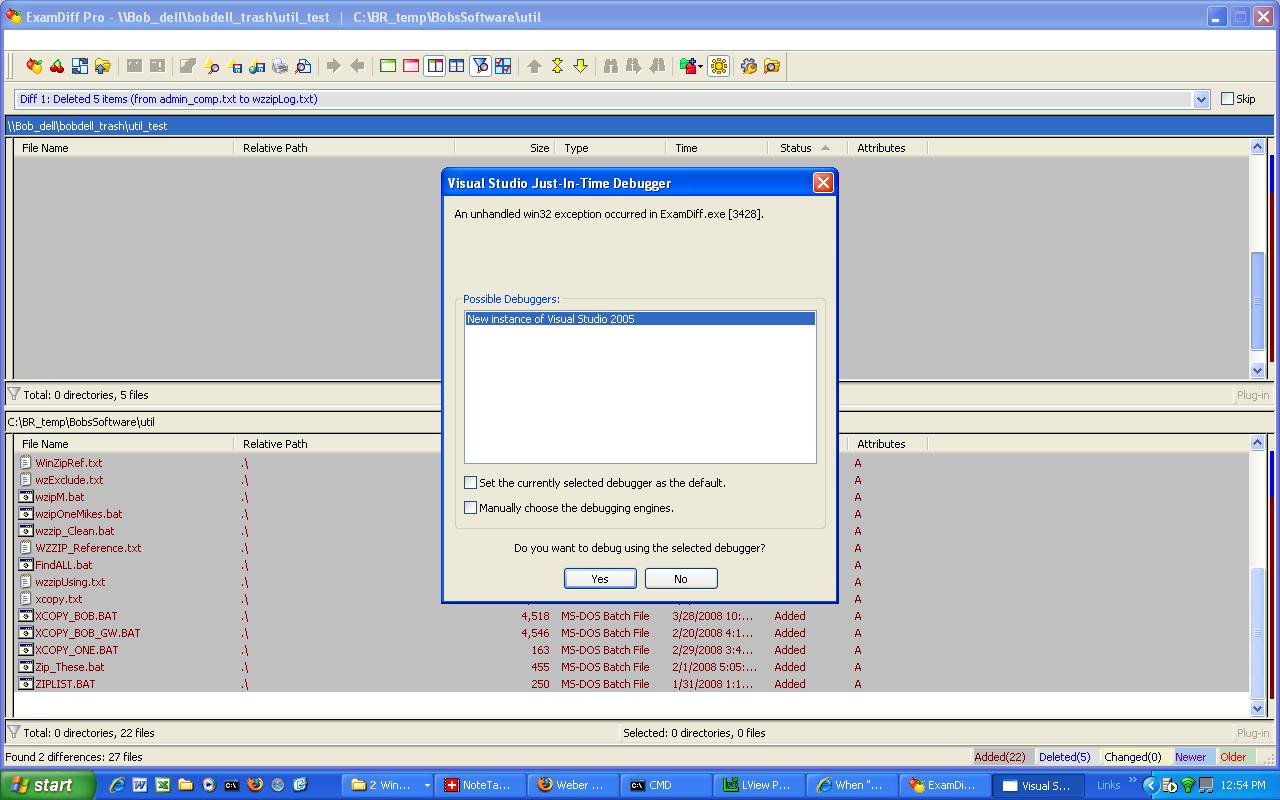Check 'Manually choose the debugging engines'
This screenshot has height=800, width=1280.
click(x=470, y=508)
